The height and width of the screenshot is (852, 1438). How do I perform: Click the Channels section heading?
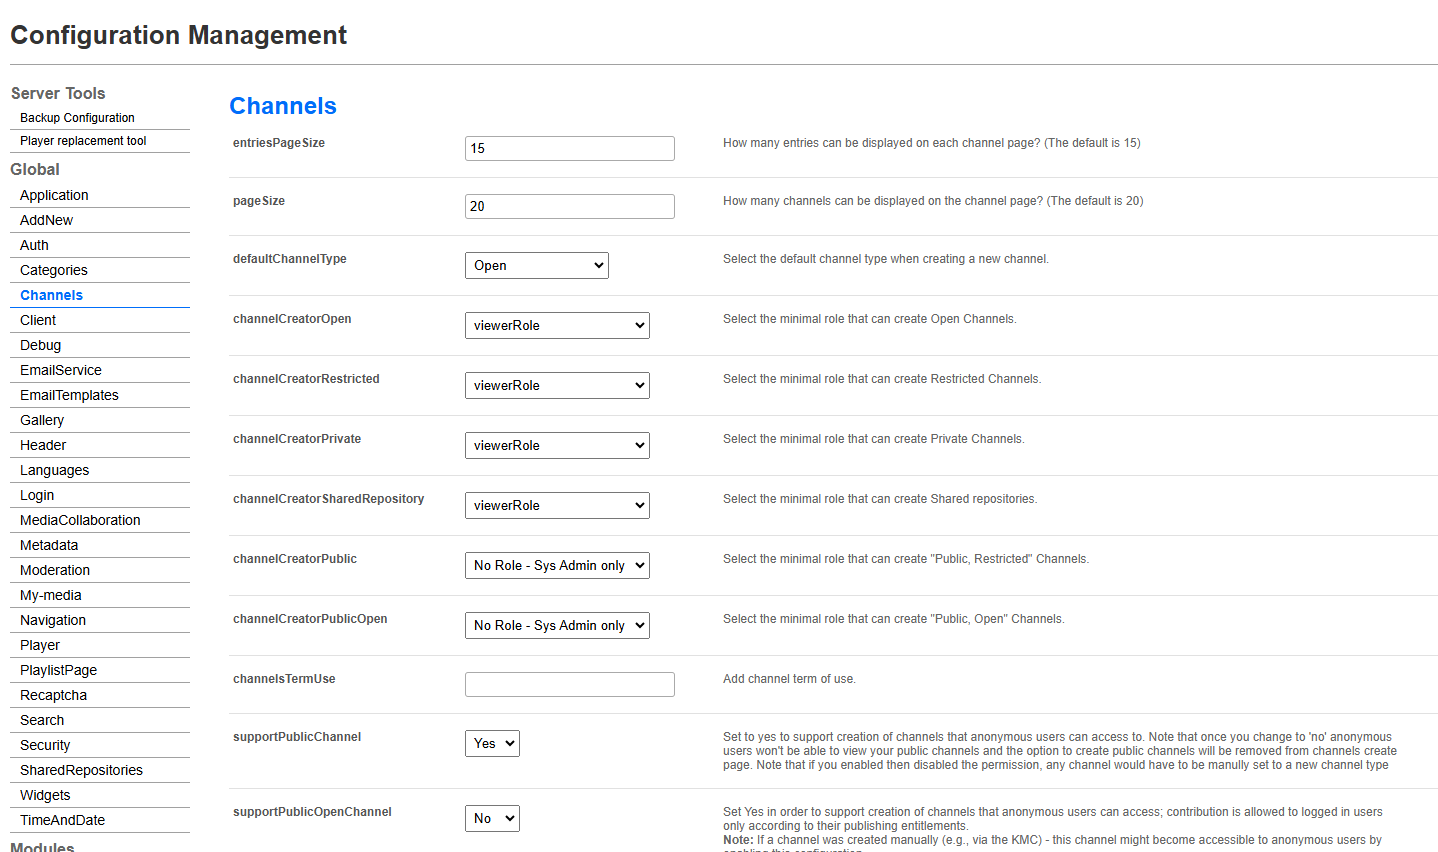(x=283, y=106)
